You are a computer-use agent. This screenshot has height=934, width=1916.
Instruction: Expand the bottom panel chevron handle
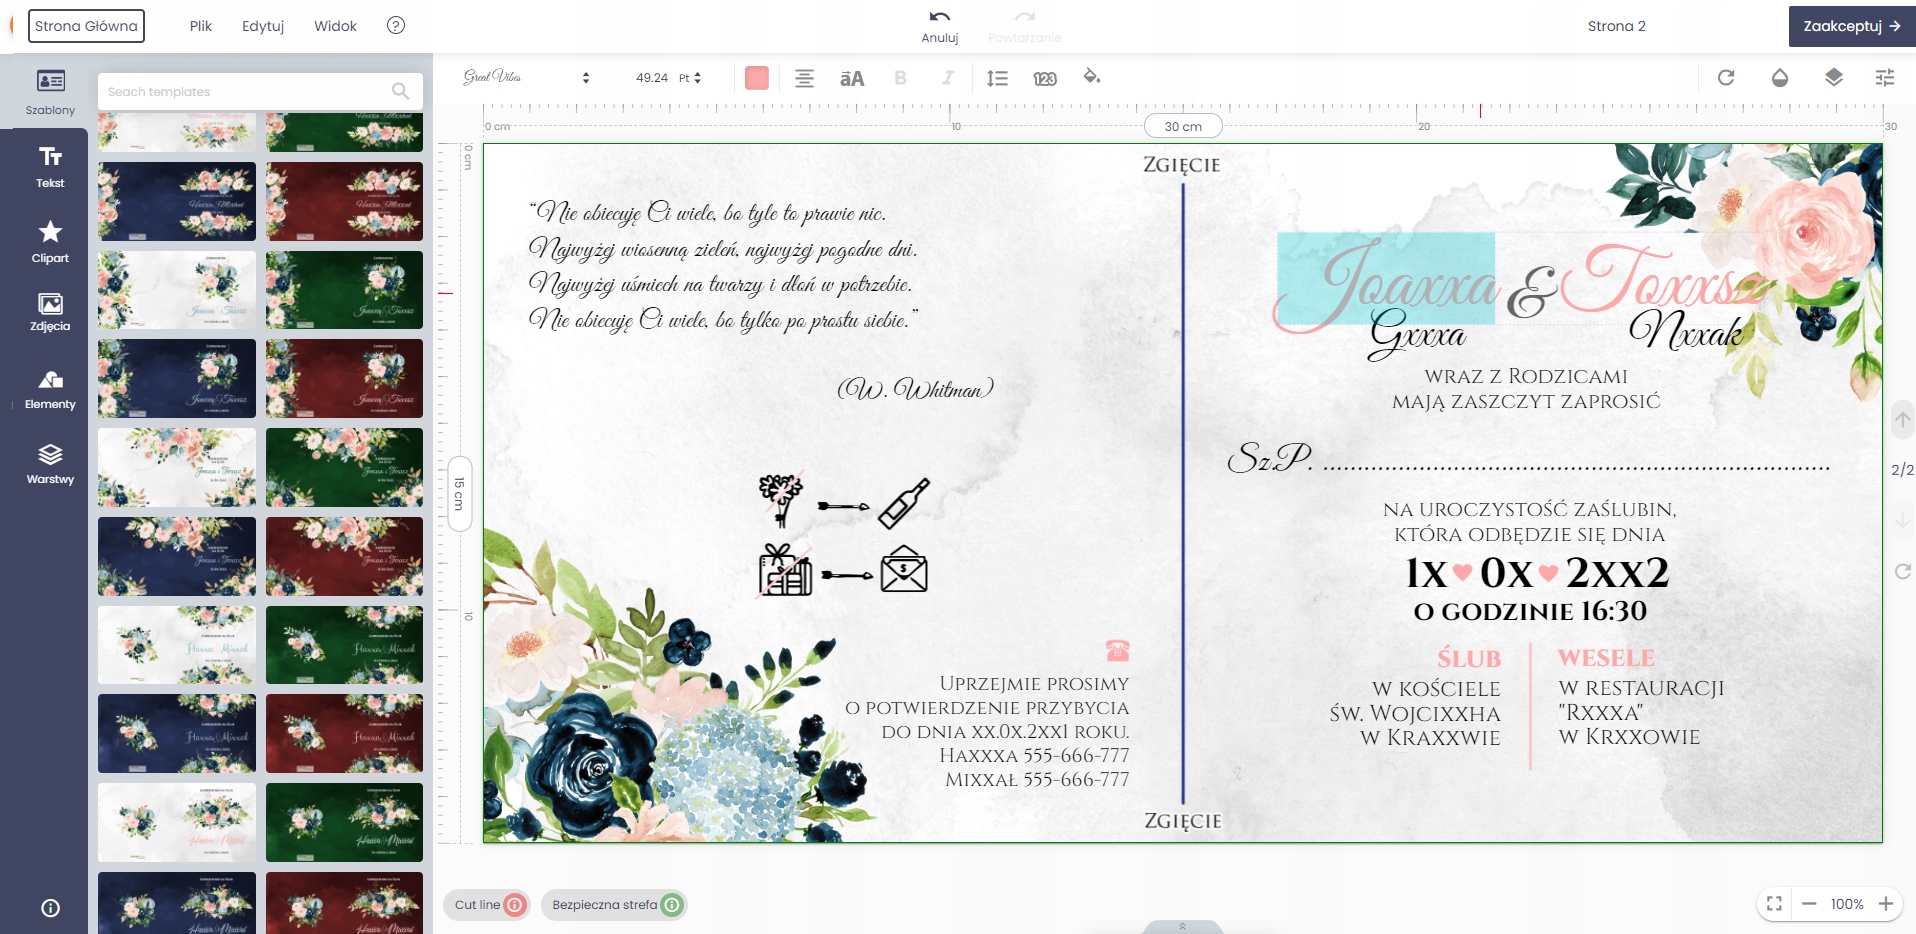pos(1183,927)
